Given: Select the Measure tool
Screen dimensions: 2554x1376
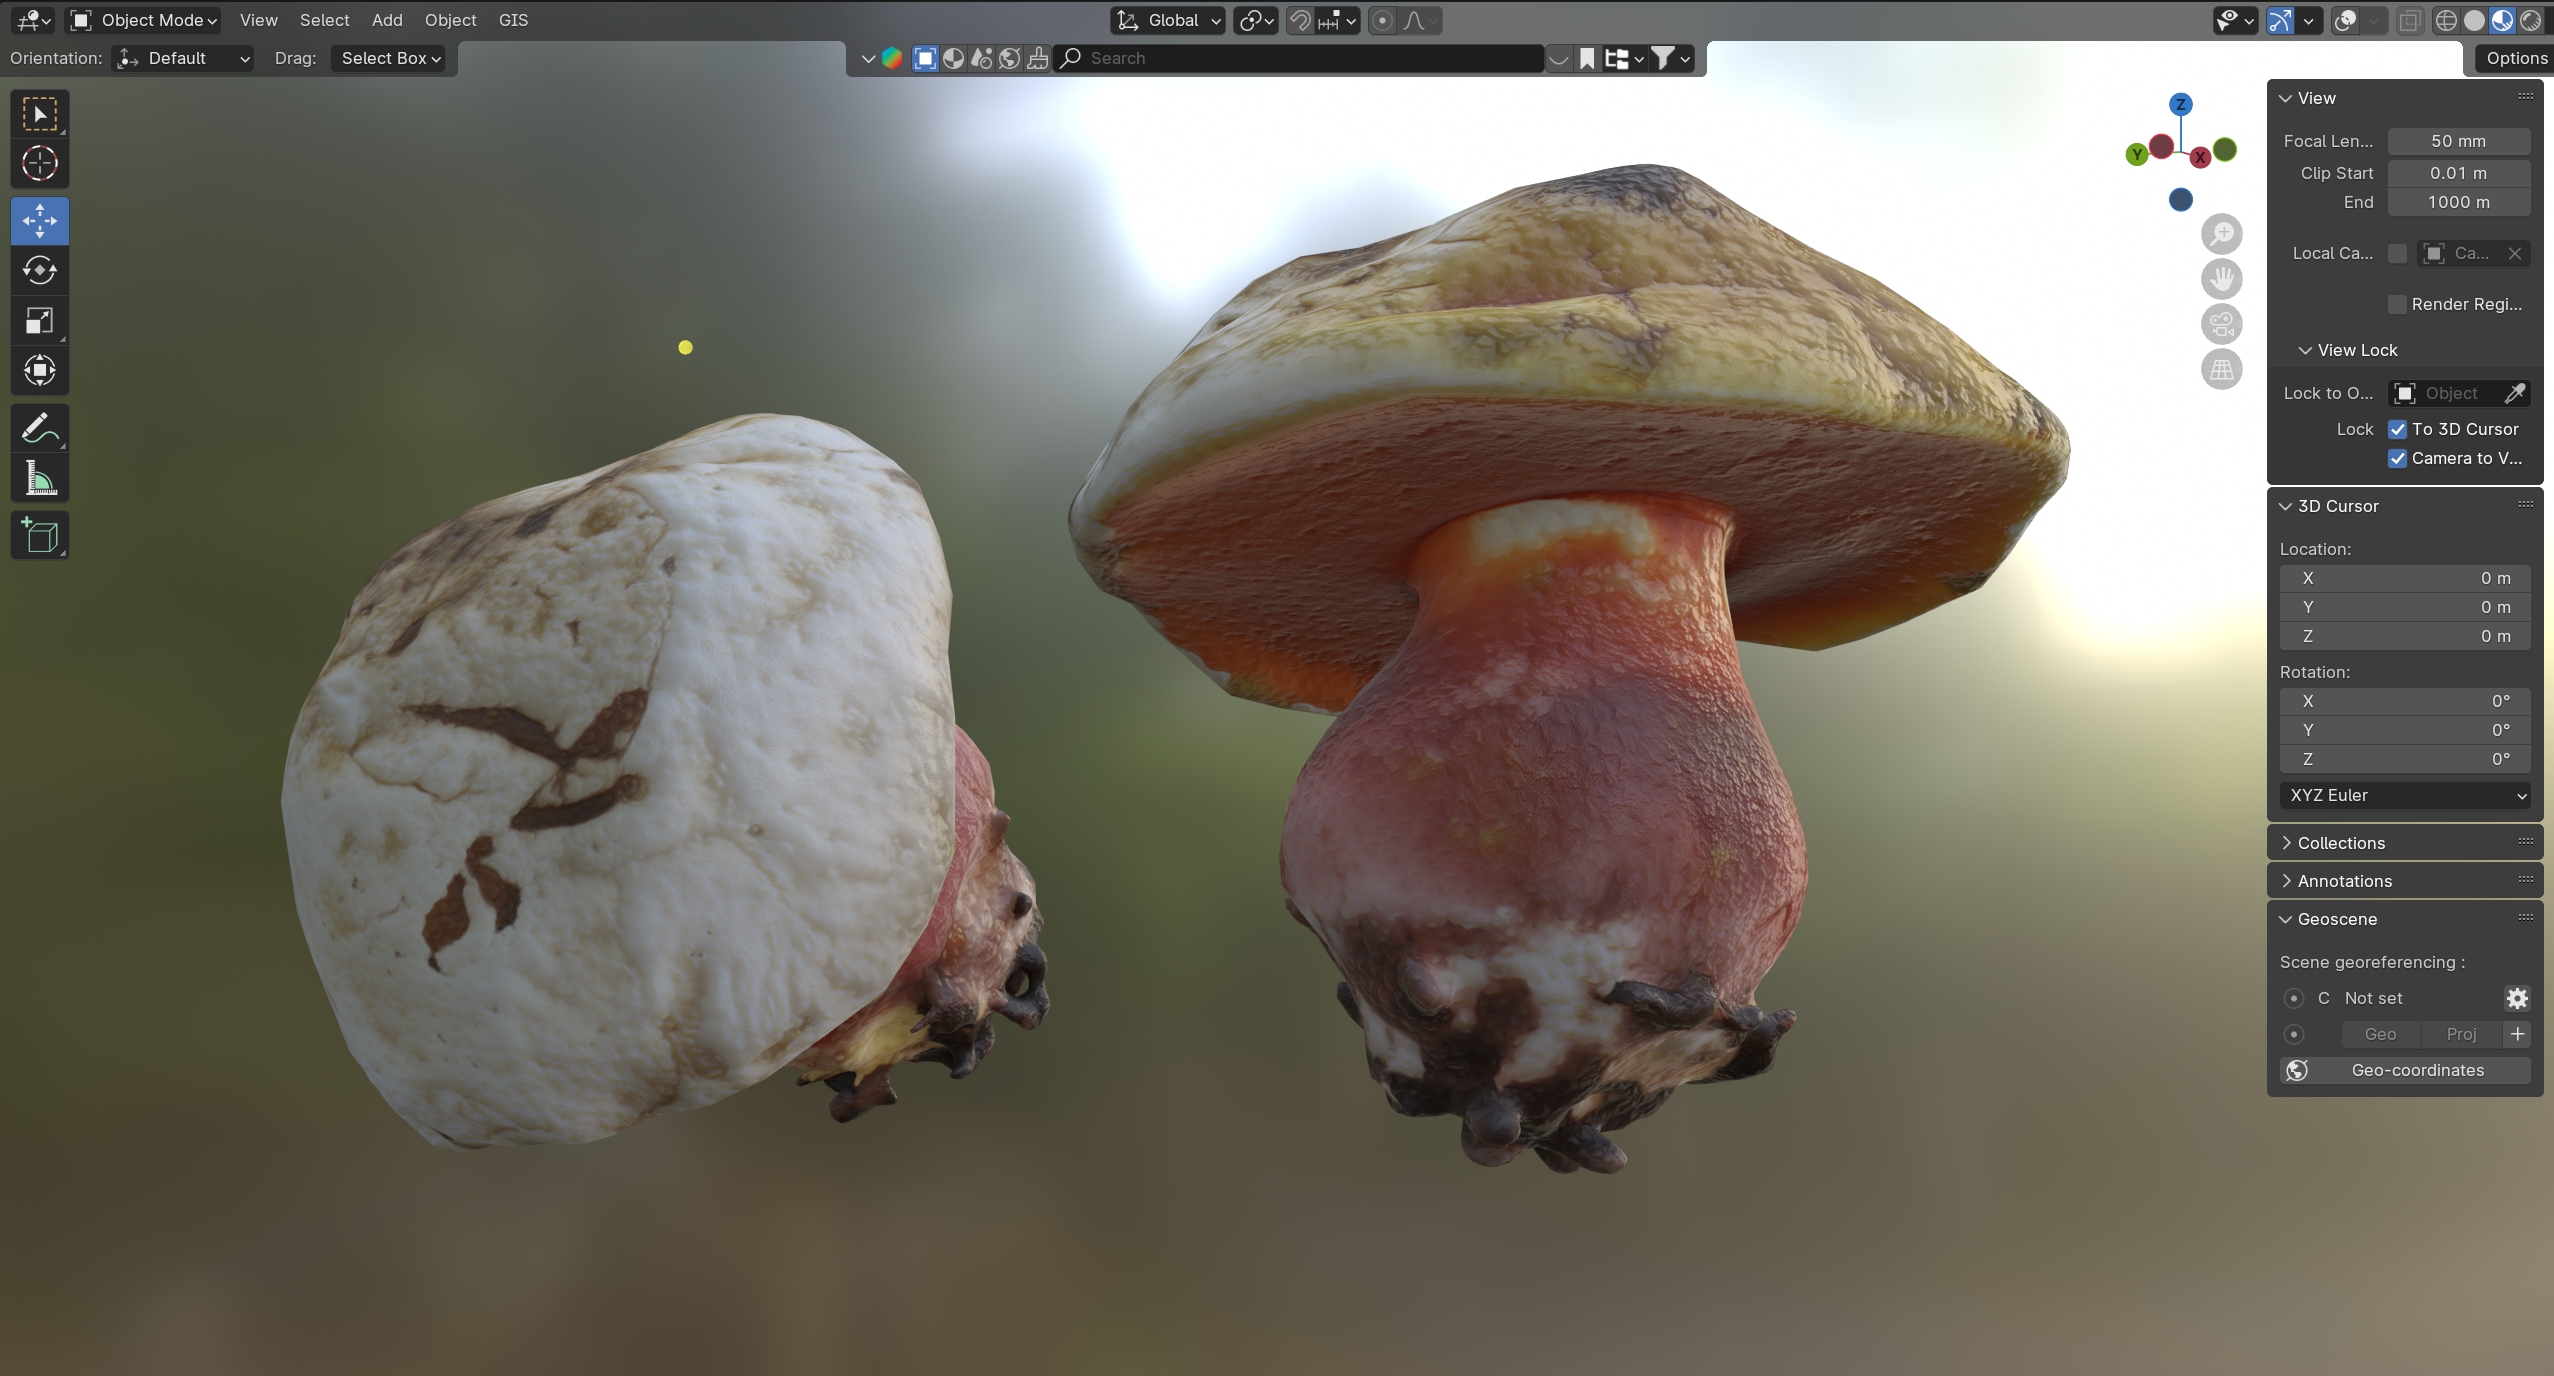Looking at the screenshot, I should tap(39, 480).
